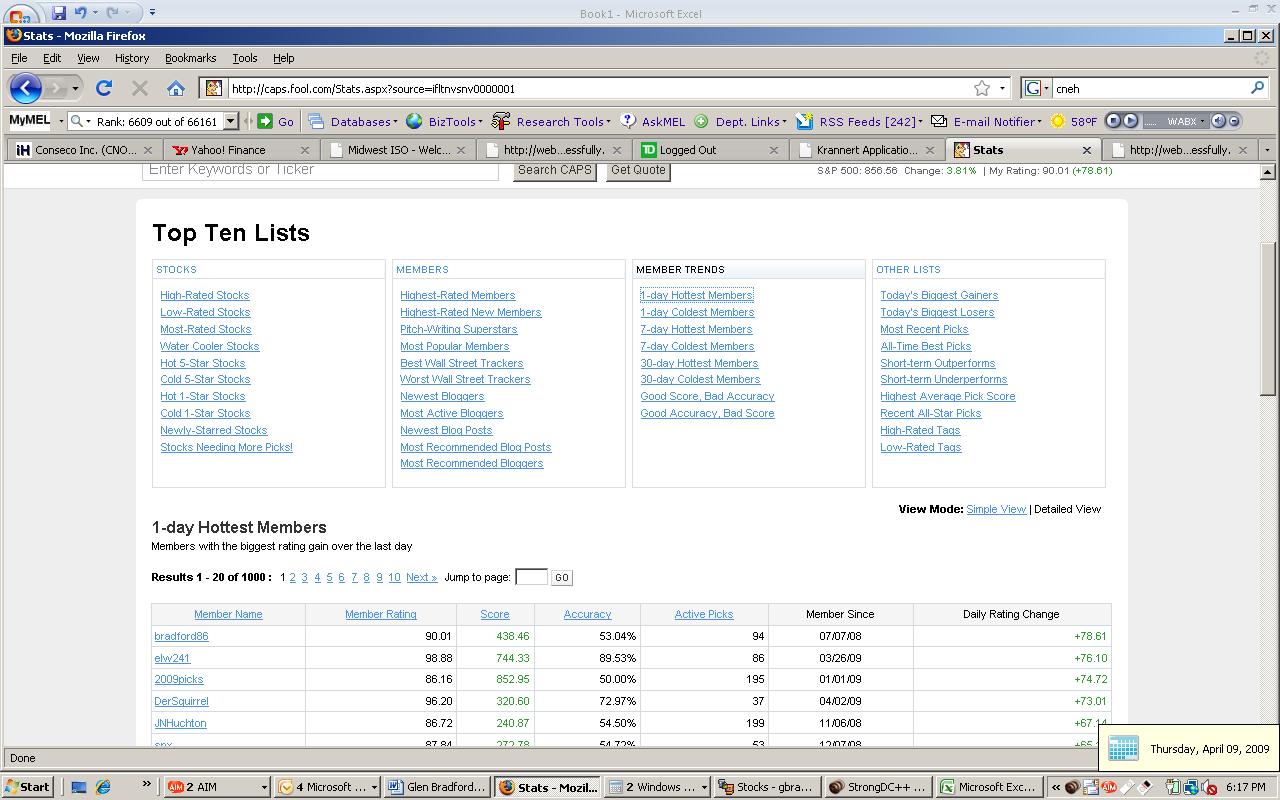This screenshot has height=800, width=1280.
Task: Open member bradford86 profile
Action: (181, 636)
